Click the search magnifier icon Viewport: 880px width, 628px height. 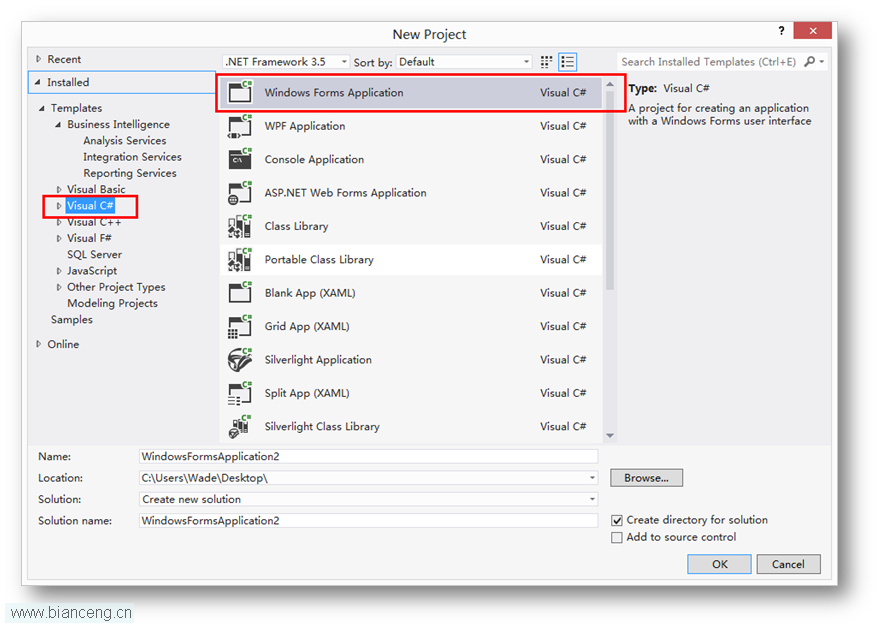tap(809, 61)
